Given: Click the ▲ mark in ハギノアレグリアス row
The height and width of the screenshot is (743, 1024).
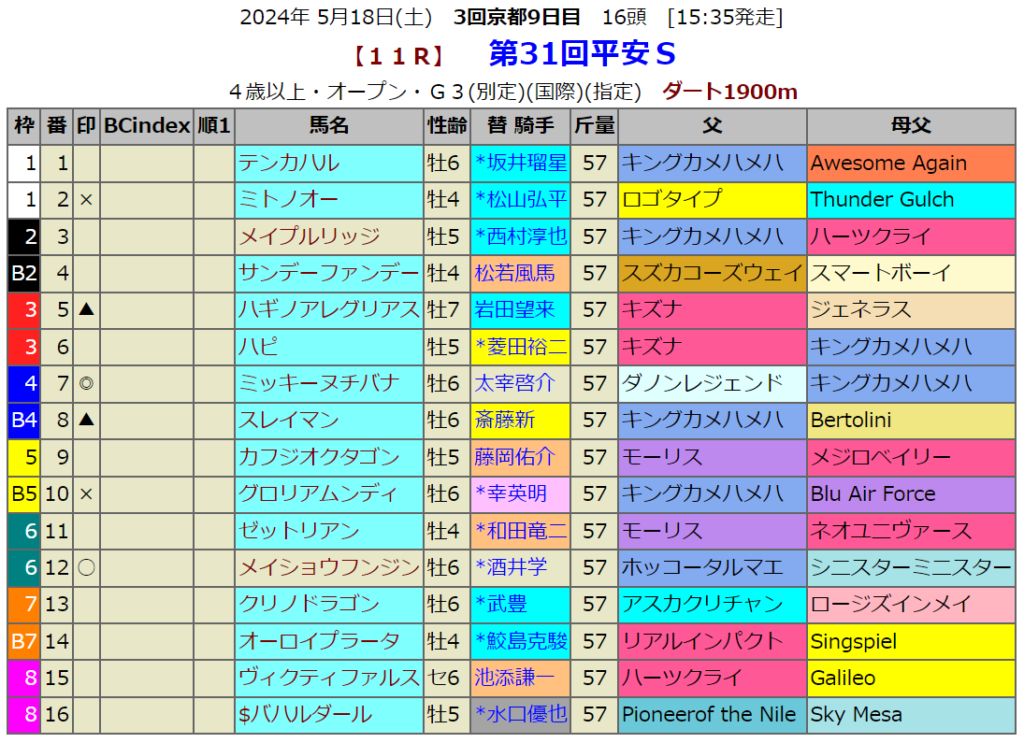Looking at the screenshot, I should pyautogui.click(x=86, y=310).
